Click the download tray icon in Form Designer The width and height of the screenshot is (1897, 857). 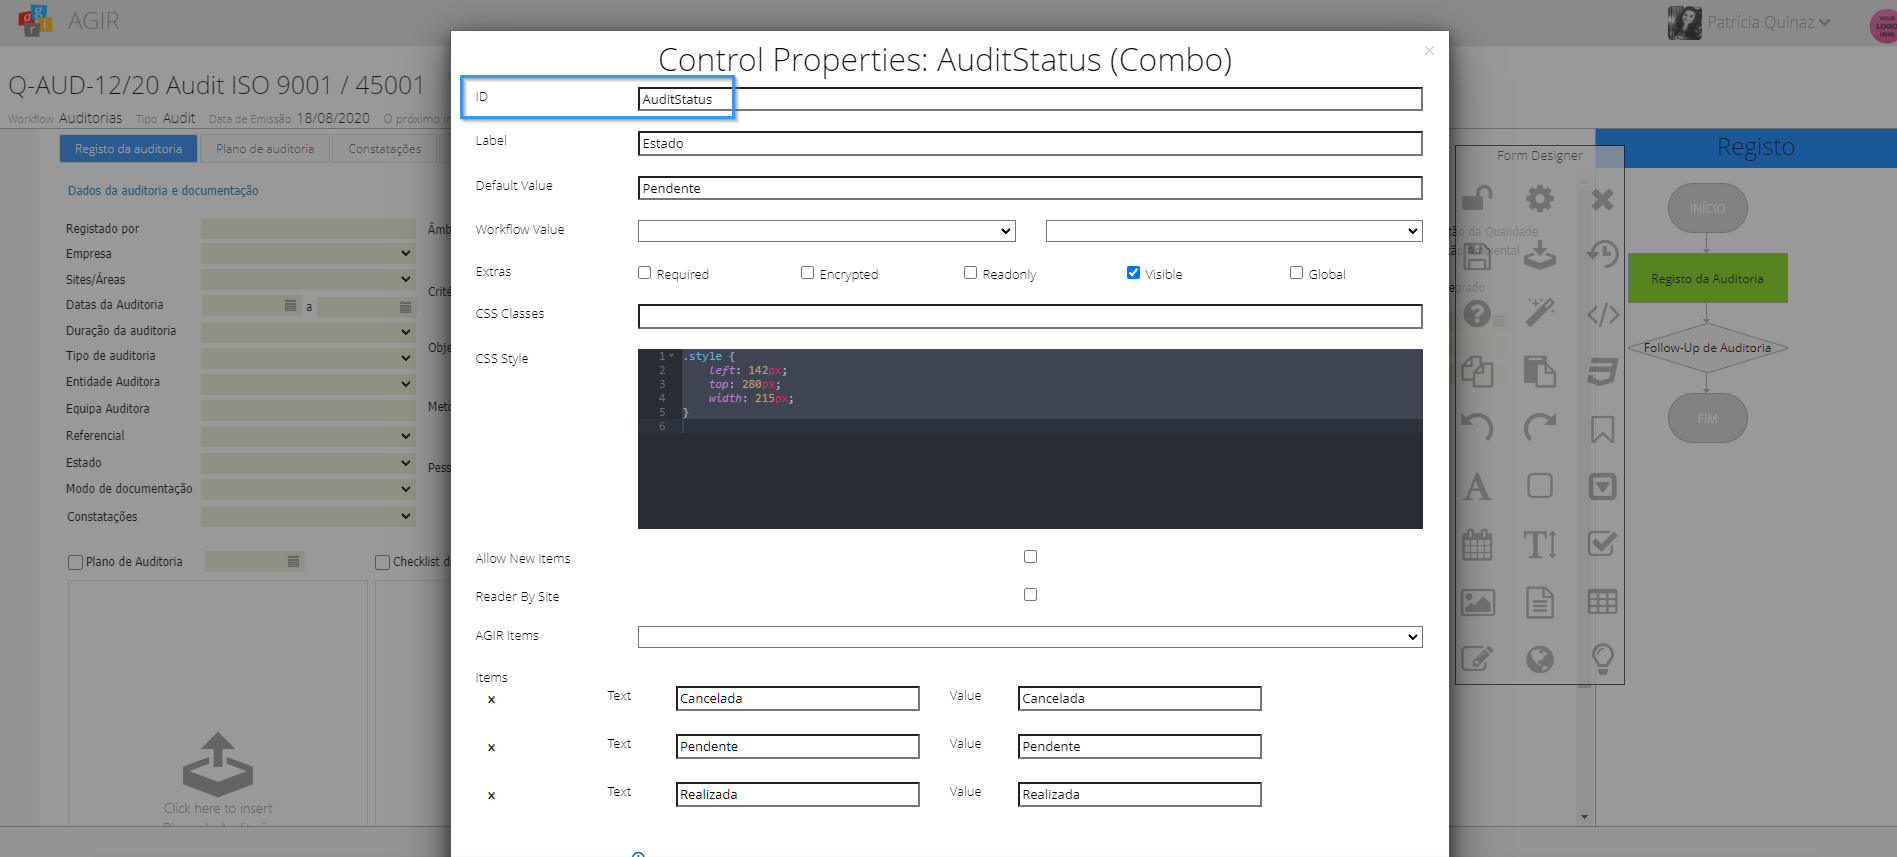[1540, 256]
